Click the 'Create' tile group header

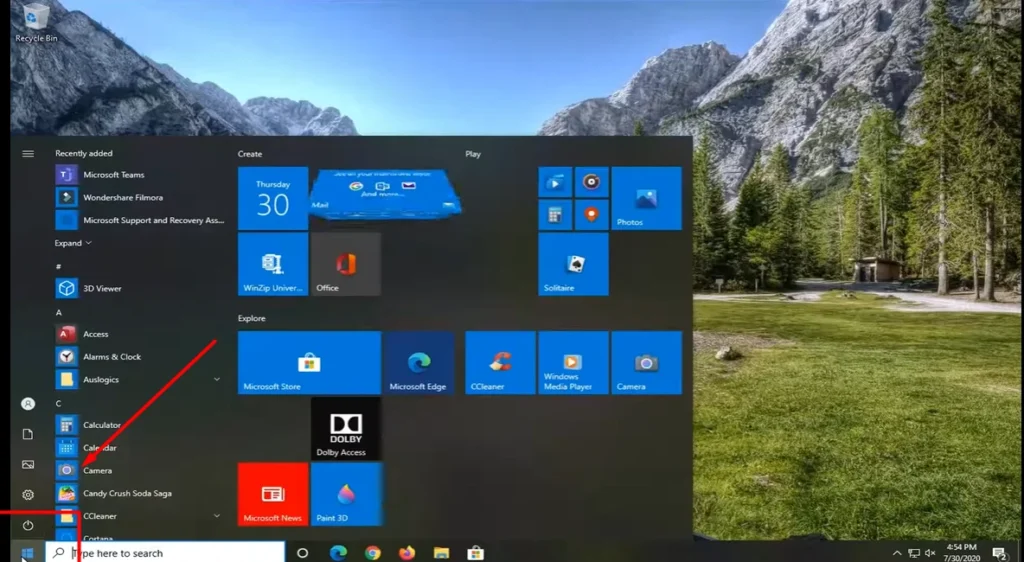[250, 154]
